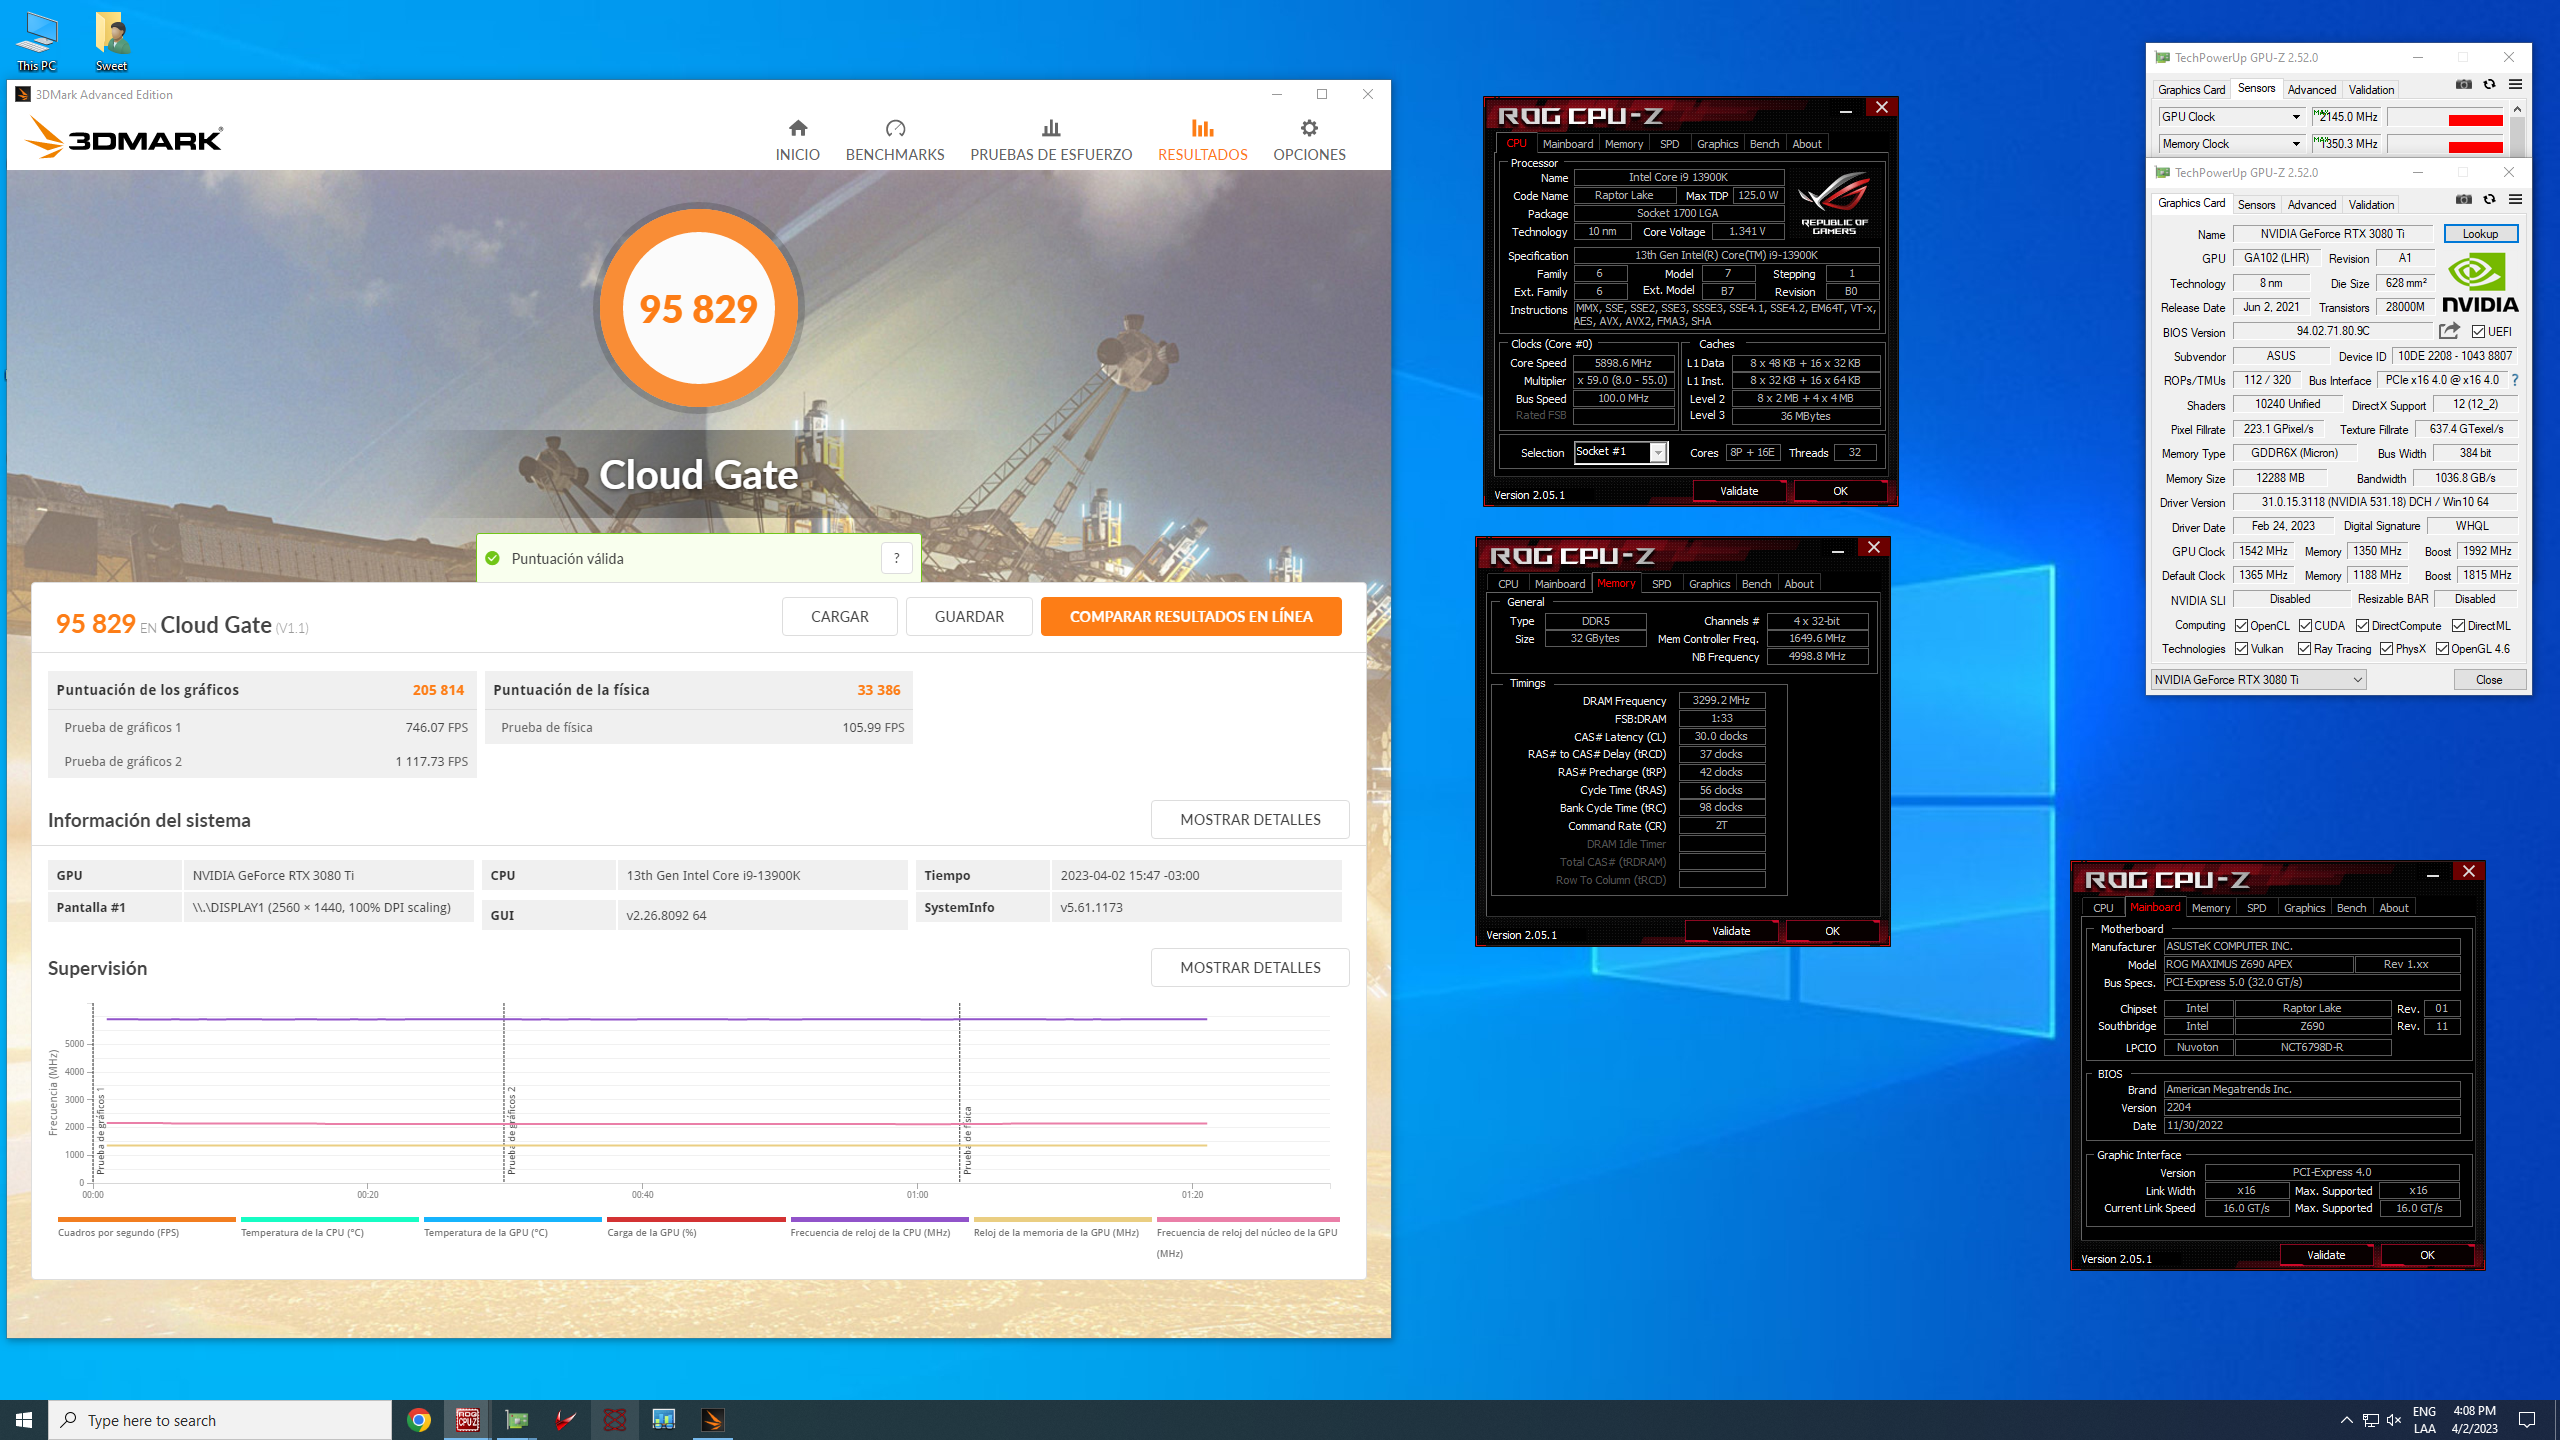
Task: Open the BENCHMARKS gauge icon
Action: tap(895, 128)
